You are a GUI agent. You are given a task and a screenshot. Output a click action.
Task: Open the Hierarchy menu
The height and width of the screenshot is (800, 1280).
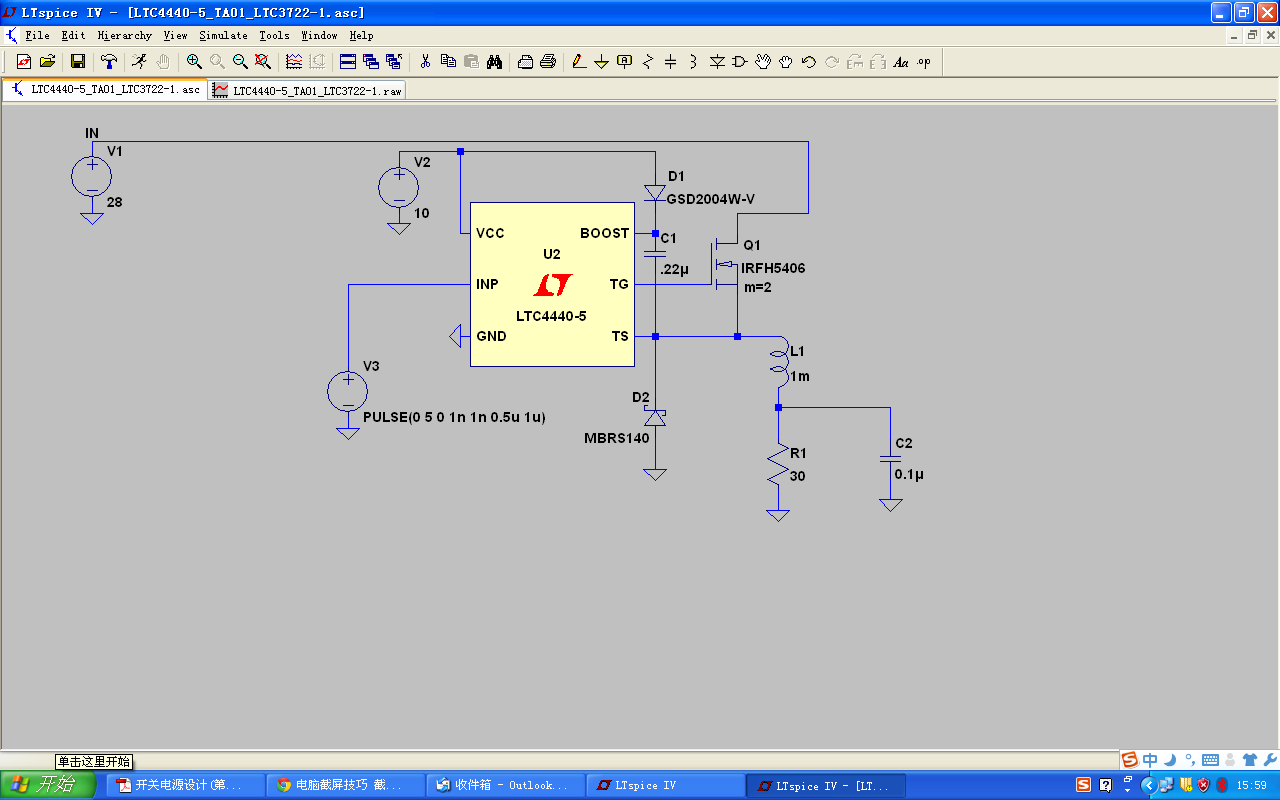click(125, 35)
